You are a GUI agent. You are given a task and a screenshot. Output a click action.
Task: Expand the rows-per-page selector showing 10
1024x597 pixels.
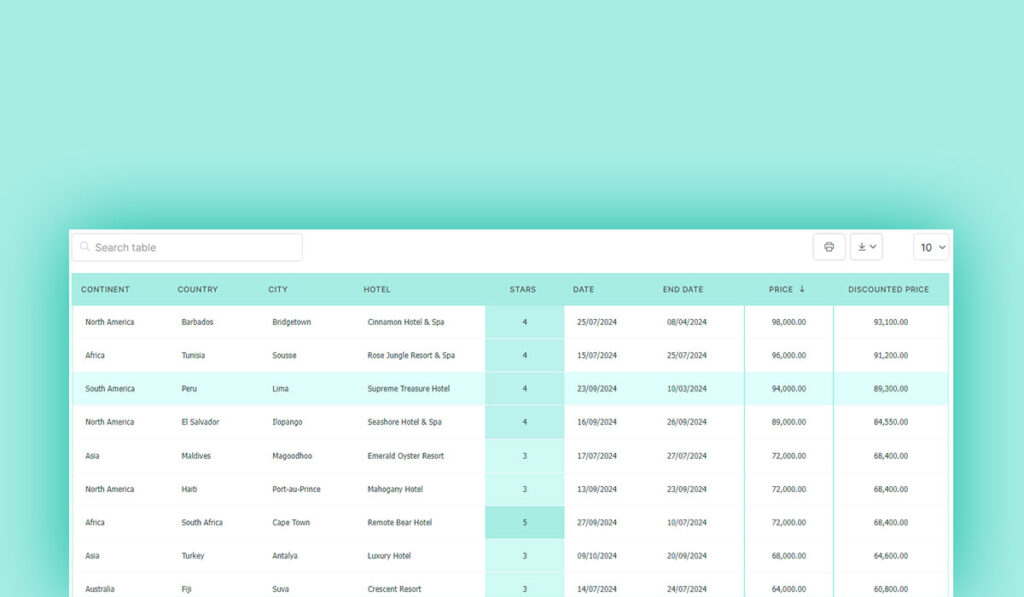931,247
